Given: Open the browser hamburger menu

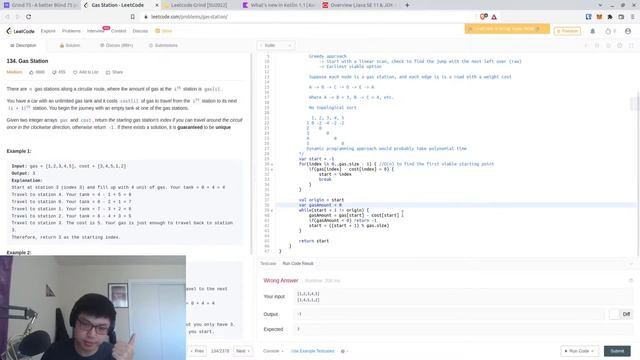Looking at the screenshot, I should (x=633, y=17).
